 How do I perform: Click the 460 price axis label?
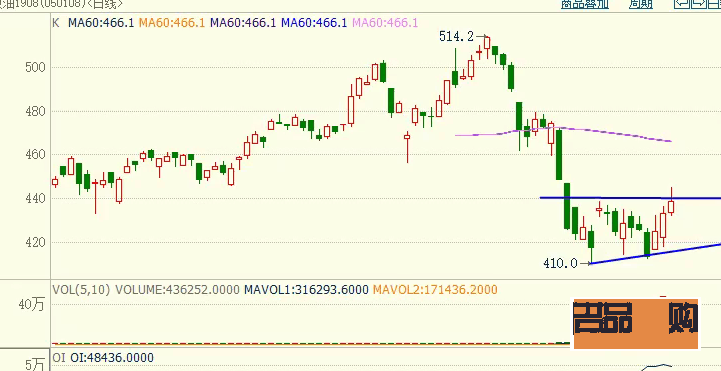35,155
